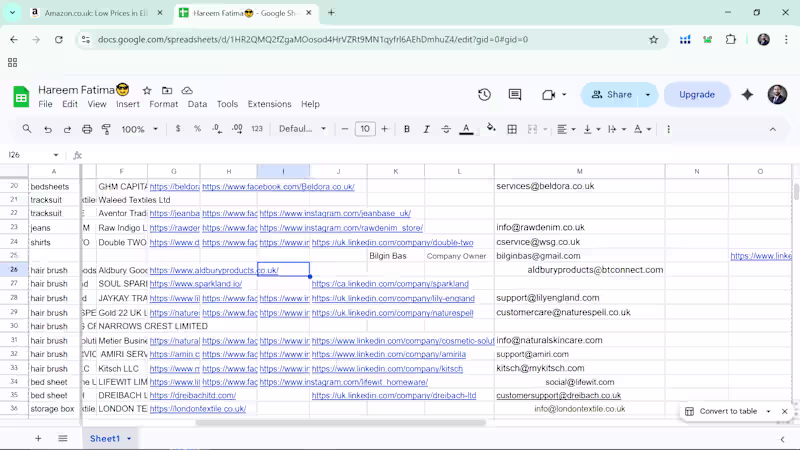
Task: Format as percent
Action: (x=197, y=129)
